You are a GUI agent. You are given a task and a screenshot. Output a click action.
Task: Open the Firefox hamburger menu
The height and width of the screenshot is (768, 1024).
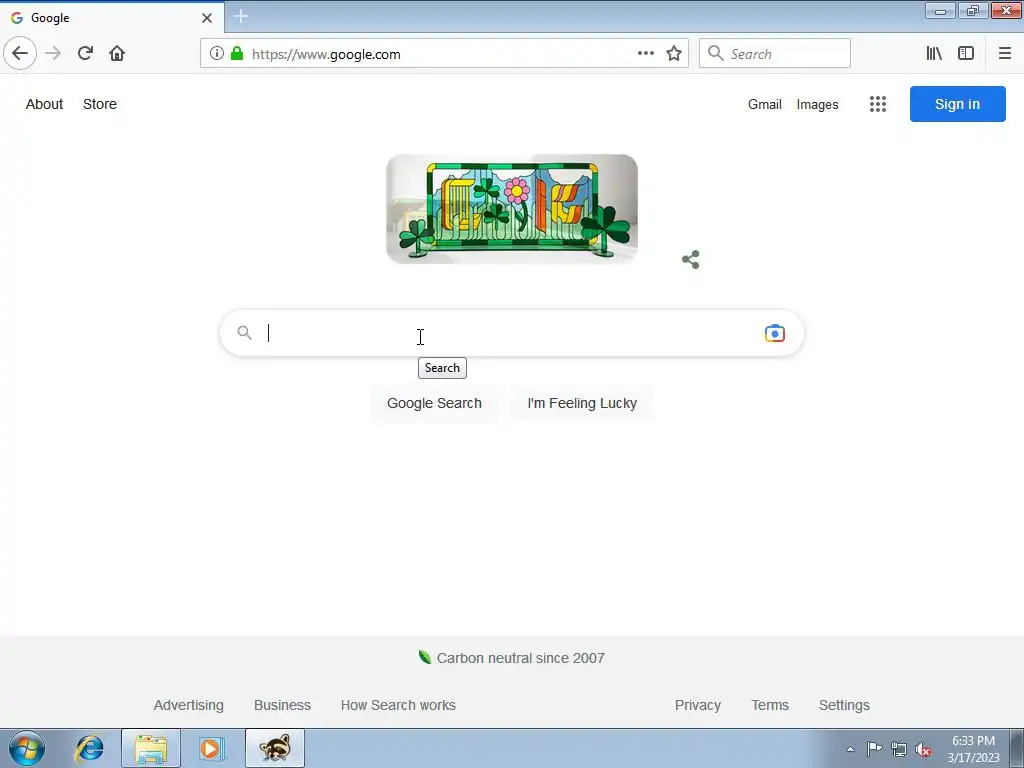click(1005, 54)
